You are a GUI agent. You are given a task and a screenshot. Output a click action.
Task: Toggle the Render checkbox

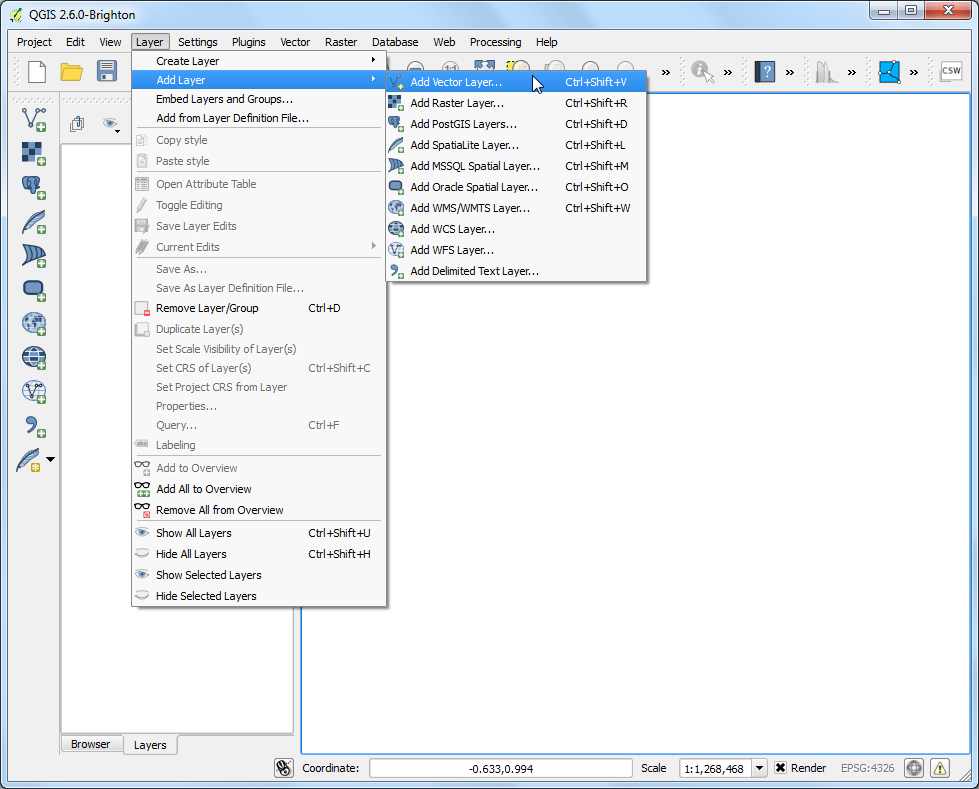point(780,768)
